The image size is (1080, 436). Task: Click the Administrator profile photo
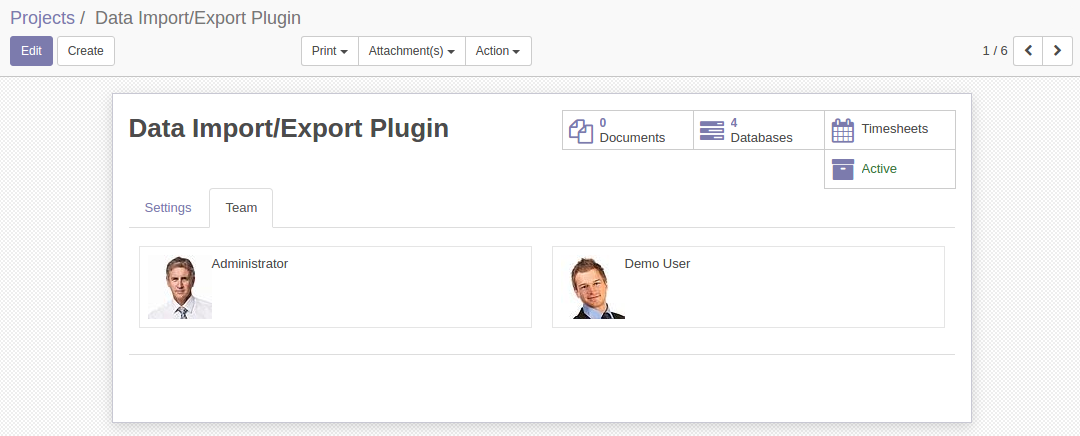(180, 287)
